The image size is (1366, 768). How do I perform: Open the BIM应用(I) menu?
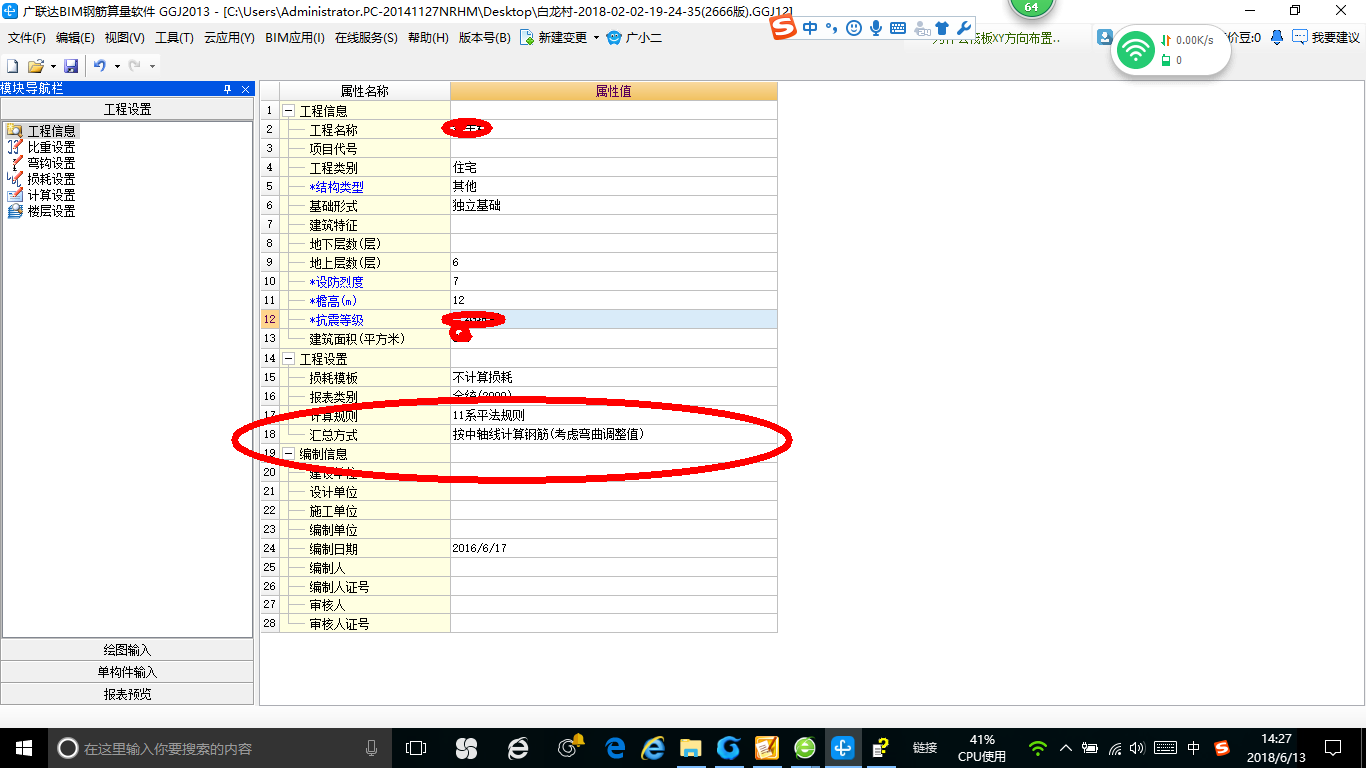coord(295,38)
